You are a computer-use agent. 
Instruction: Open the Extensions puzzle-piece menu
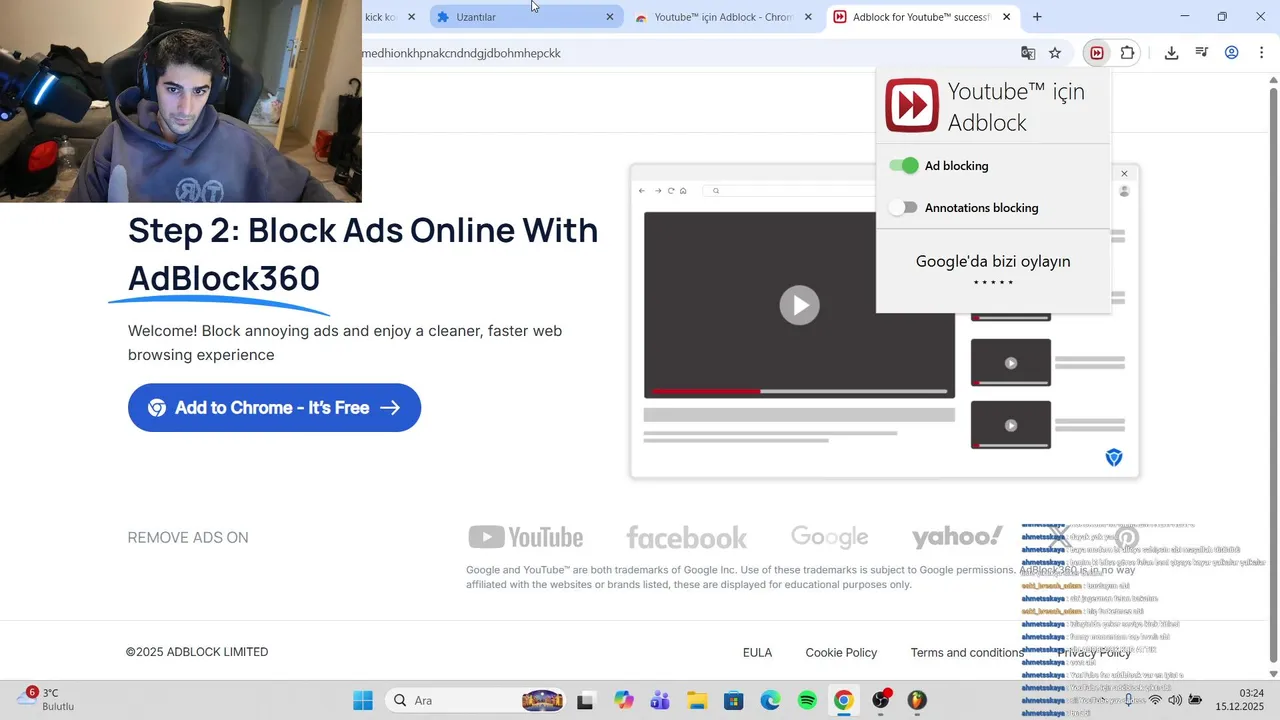click(x=1128, y=53)
